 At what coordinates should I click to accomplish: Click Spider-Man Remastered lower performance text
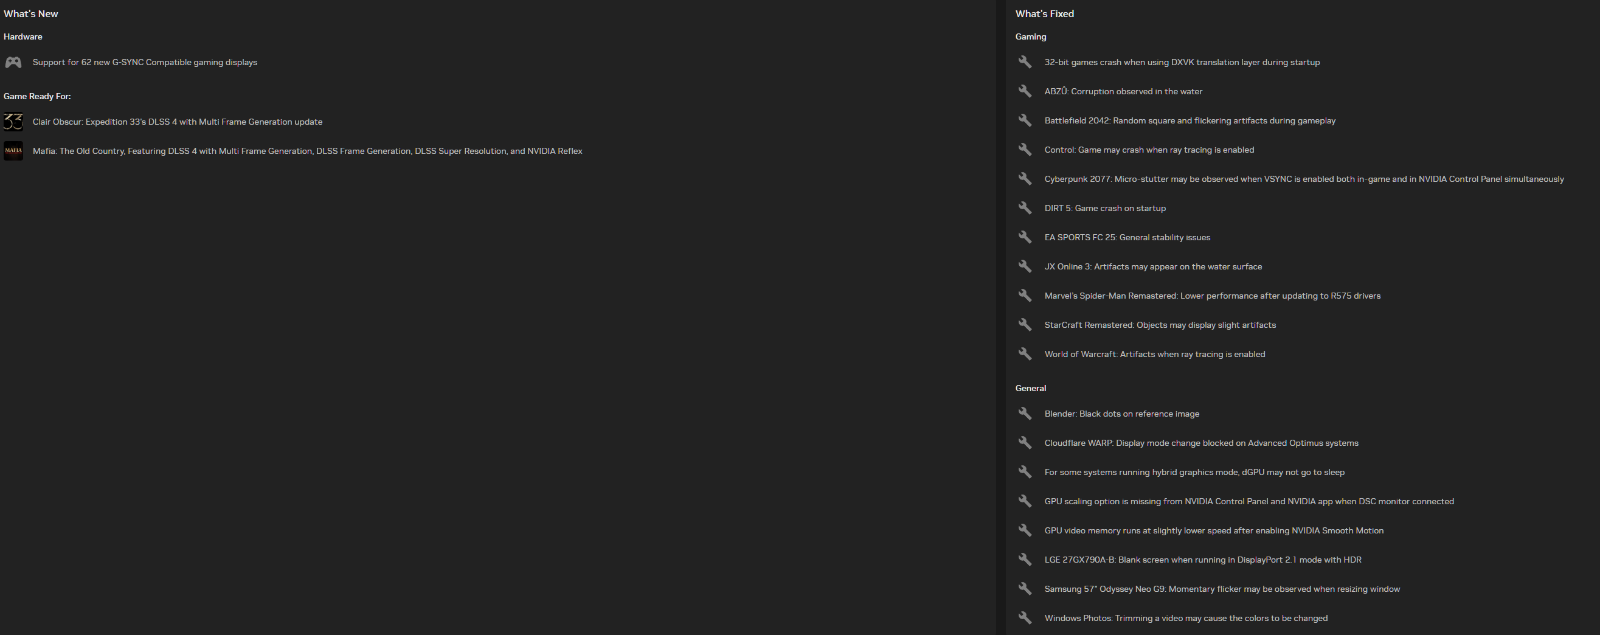click(x=1212, y=296)
